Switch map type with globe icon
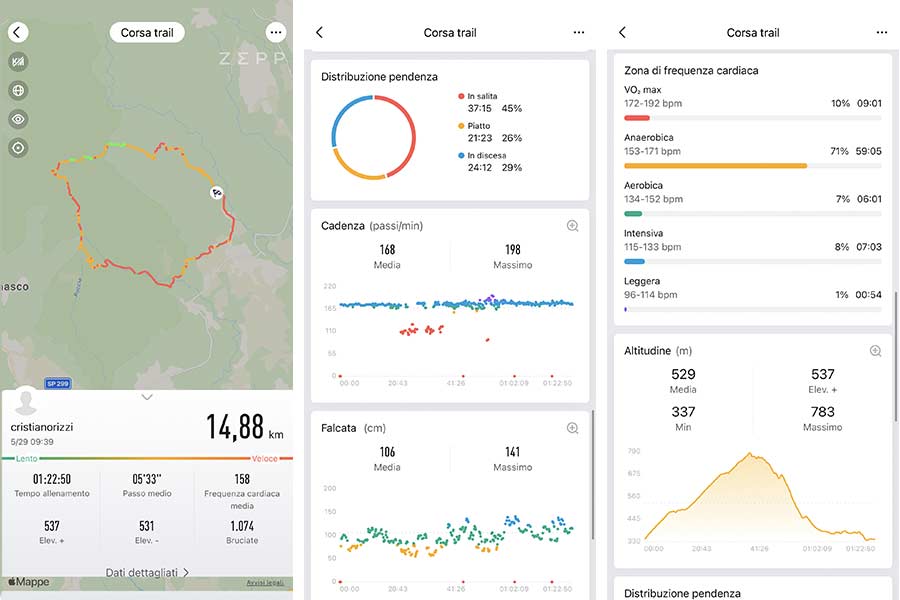Image resolution: width=900 pixels, height=600 pixels. coord(18,90)
